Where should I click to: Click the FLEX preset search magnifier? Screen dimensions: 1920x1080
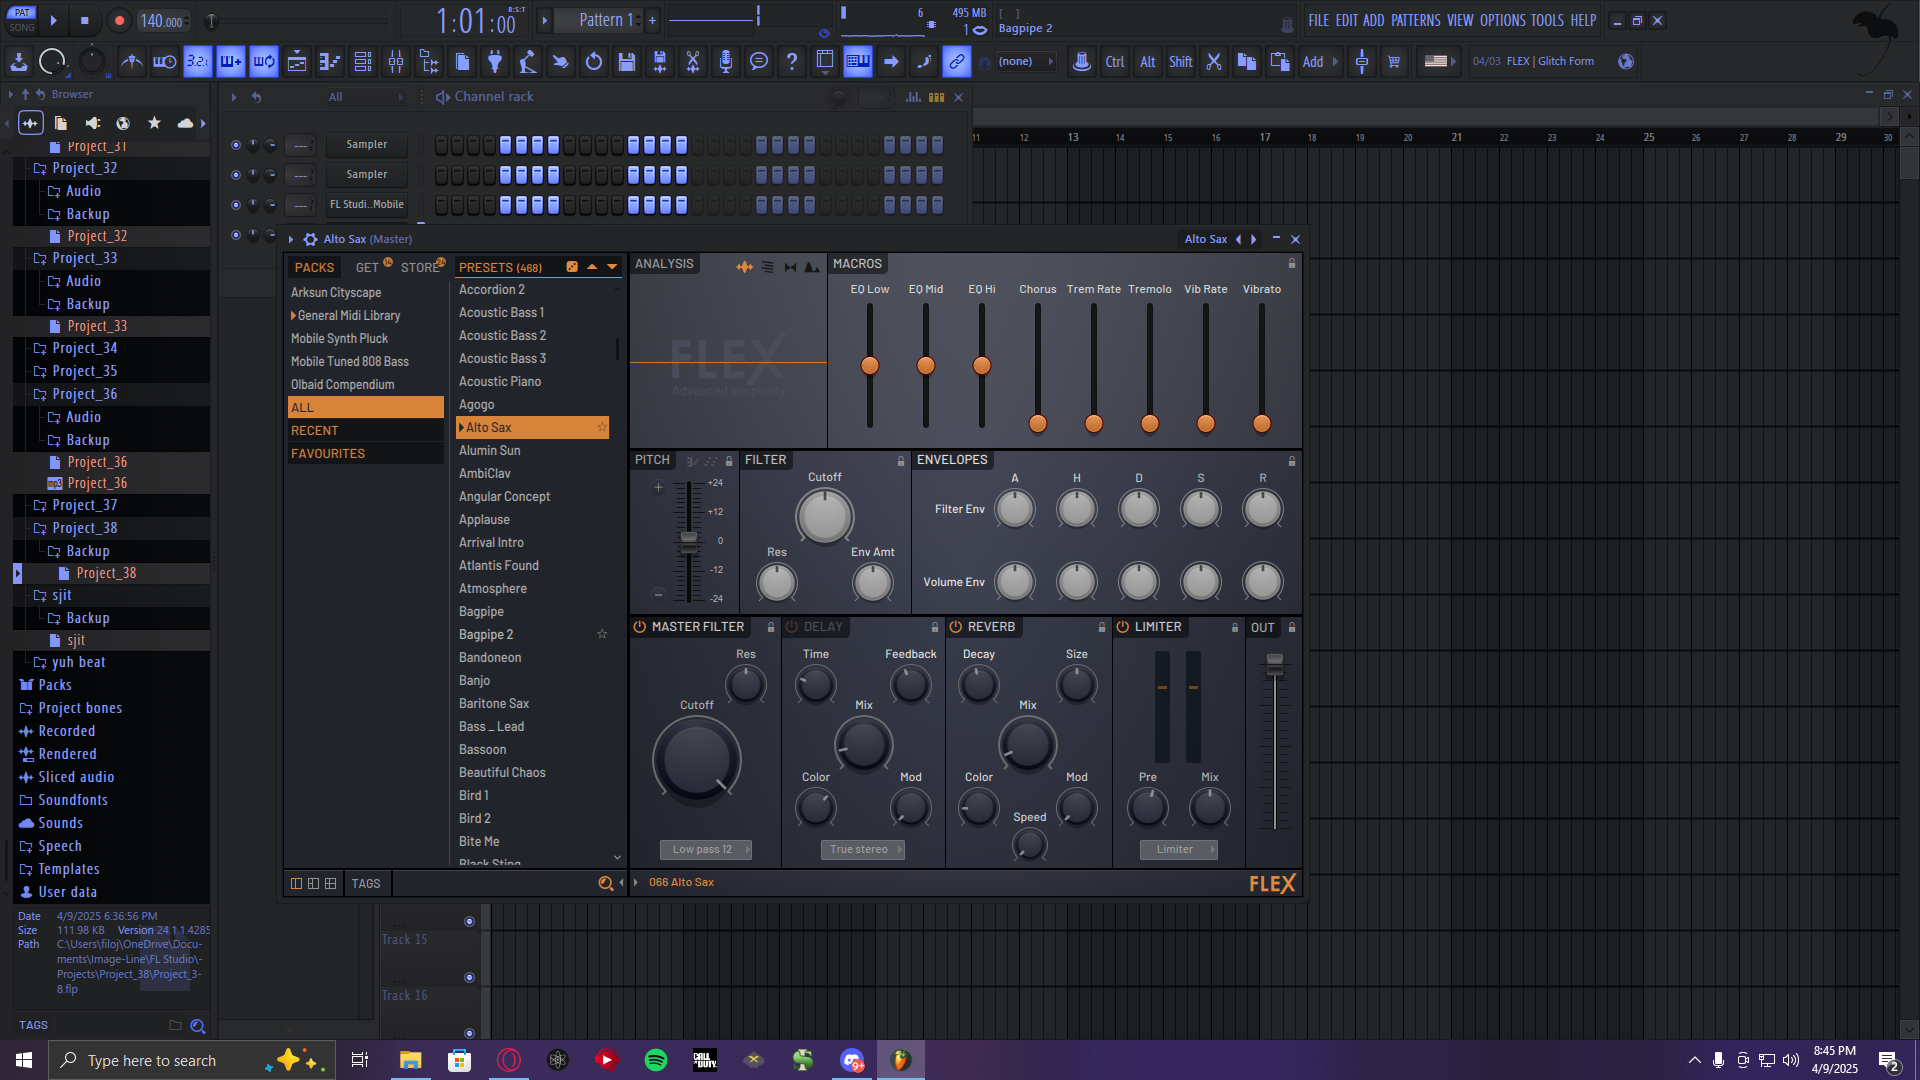(x=605, y=884)
